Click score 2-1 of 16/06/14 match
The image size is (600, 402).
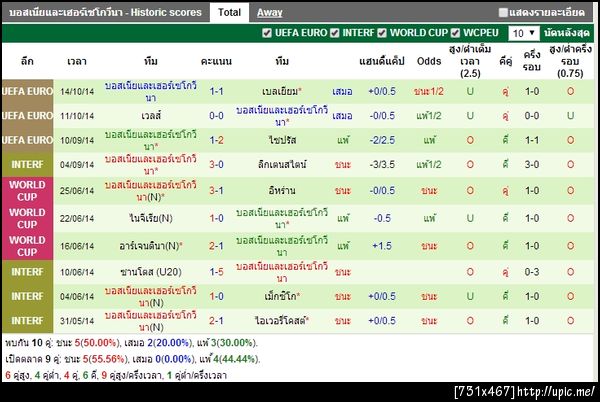(216, 246)
